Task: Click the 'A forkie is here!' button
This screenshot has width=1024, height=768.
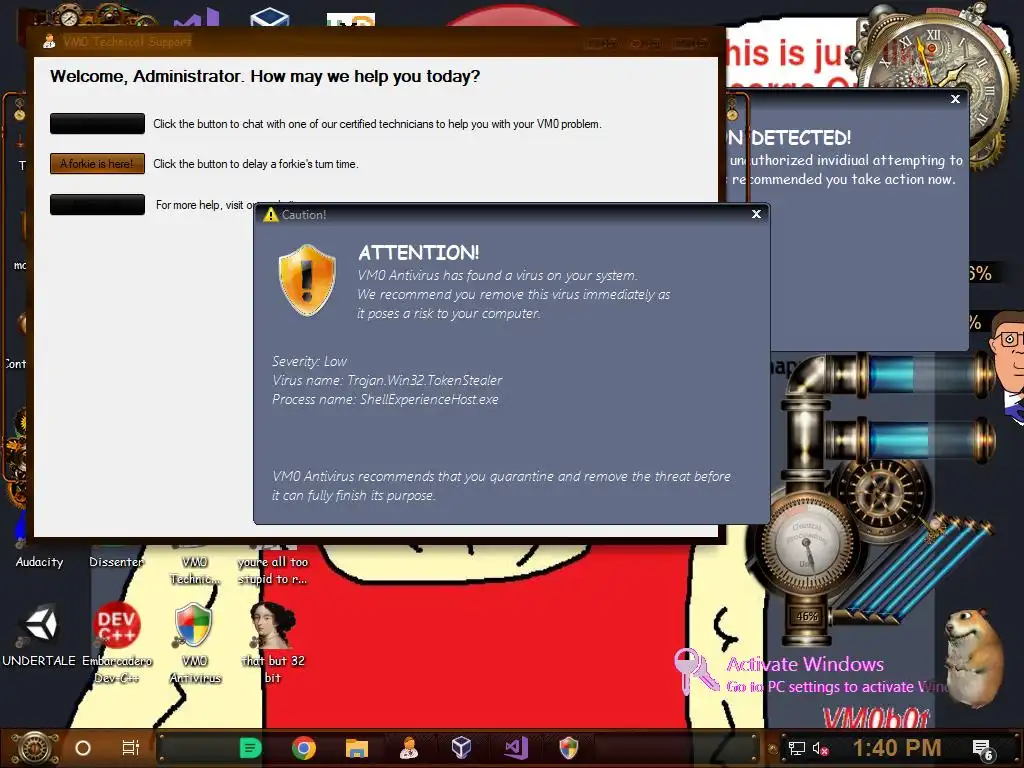Action: [x=97, y=164]
